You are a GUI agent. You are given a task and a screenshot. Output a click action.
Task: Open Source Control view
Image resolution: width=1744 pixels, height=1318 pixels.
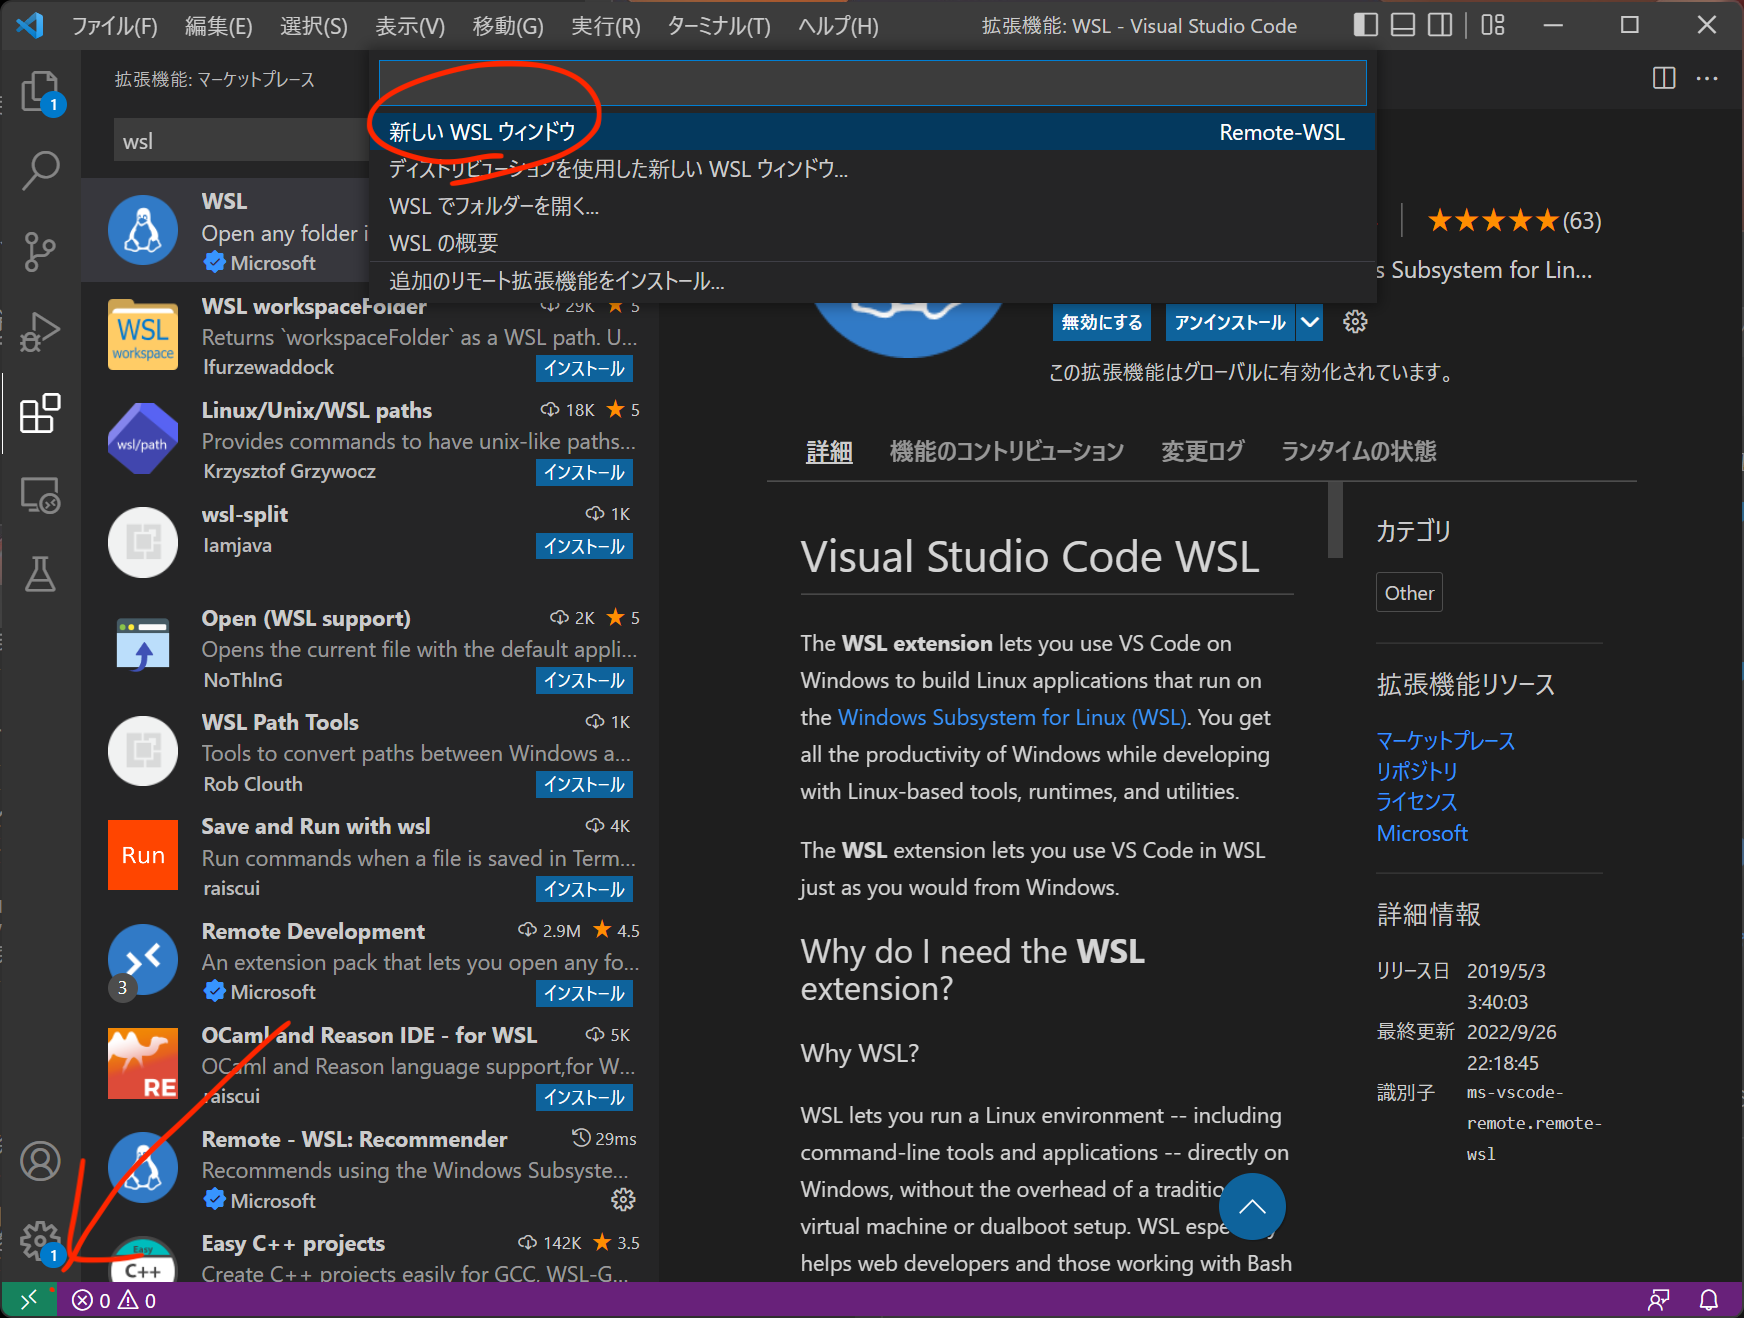pyautogui.click(x=40, y=251)
